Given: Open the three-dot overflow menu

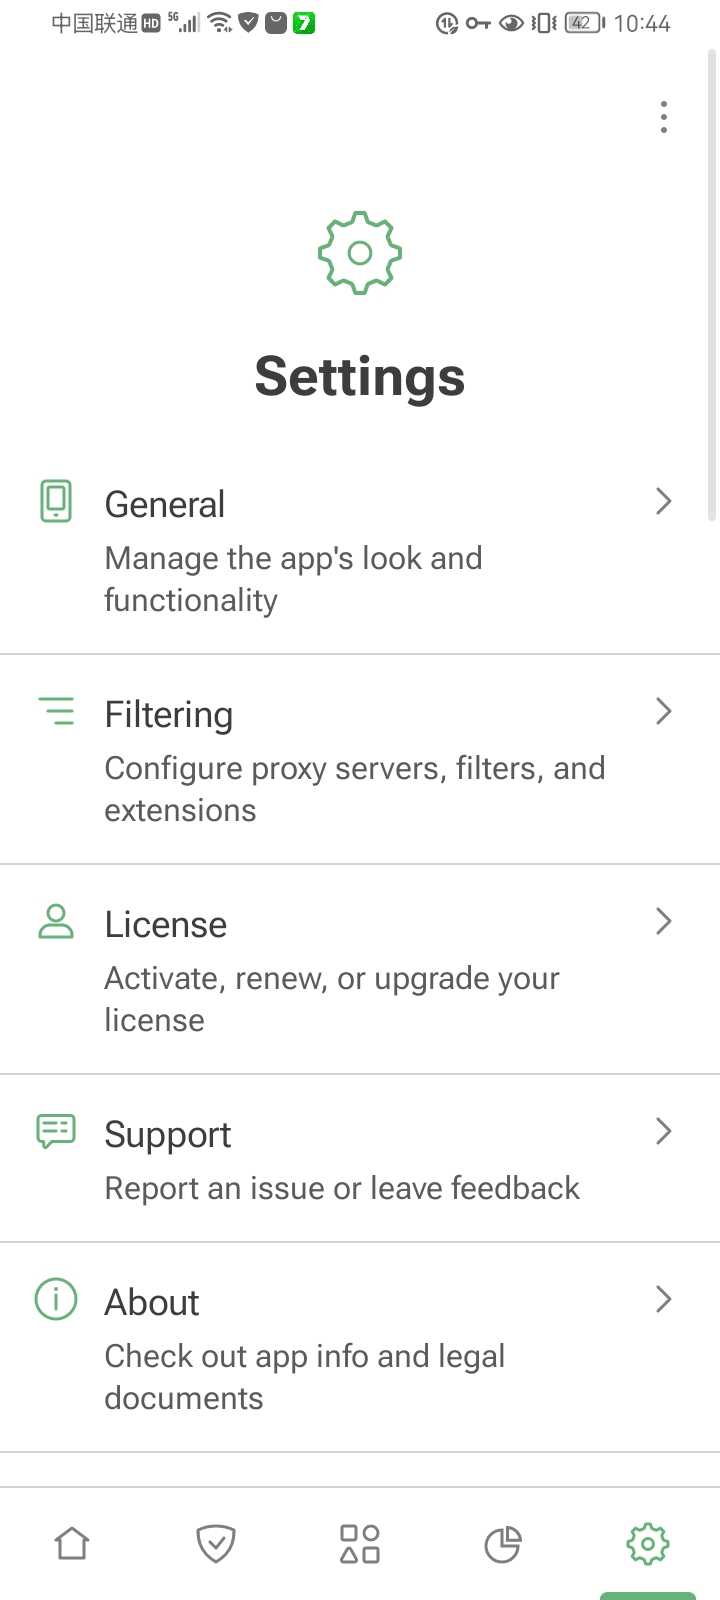Looking at the screenshot, I should [x=663, y=117].
